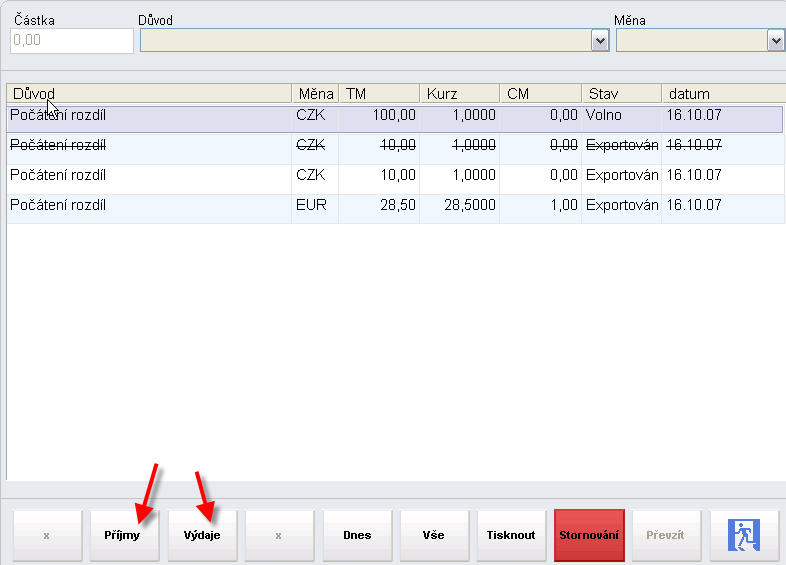
Task: Show all entries with Vše button
Action: [434, 535]
